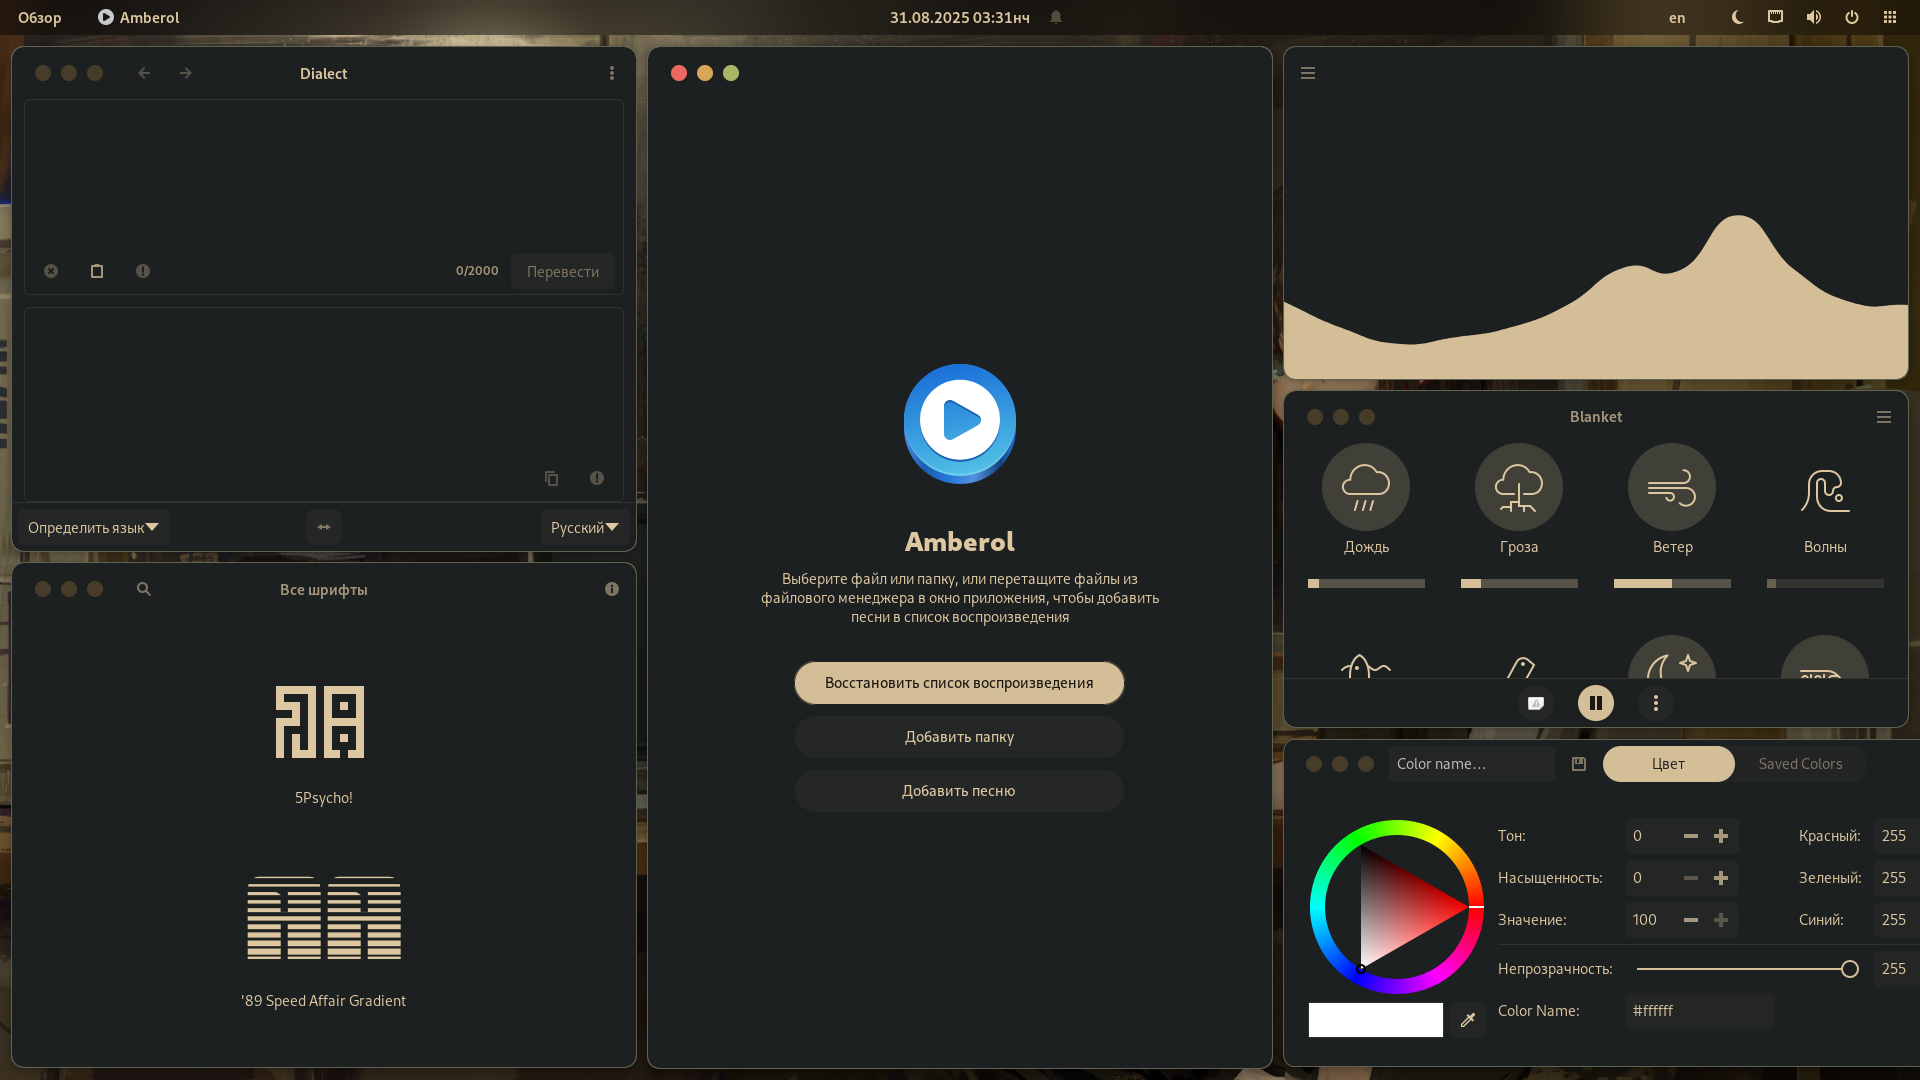Screen dimensions: 1920x1080
Task: Open the Overview activities menu
Action: click(x=40, y=17)
